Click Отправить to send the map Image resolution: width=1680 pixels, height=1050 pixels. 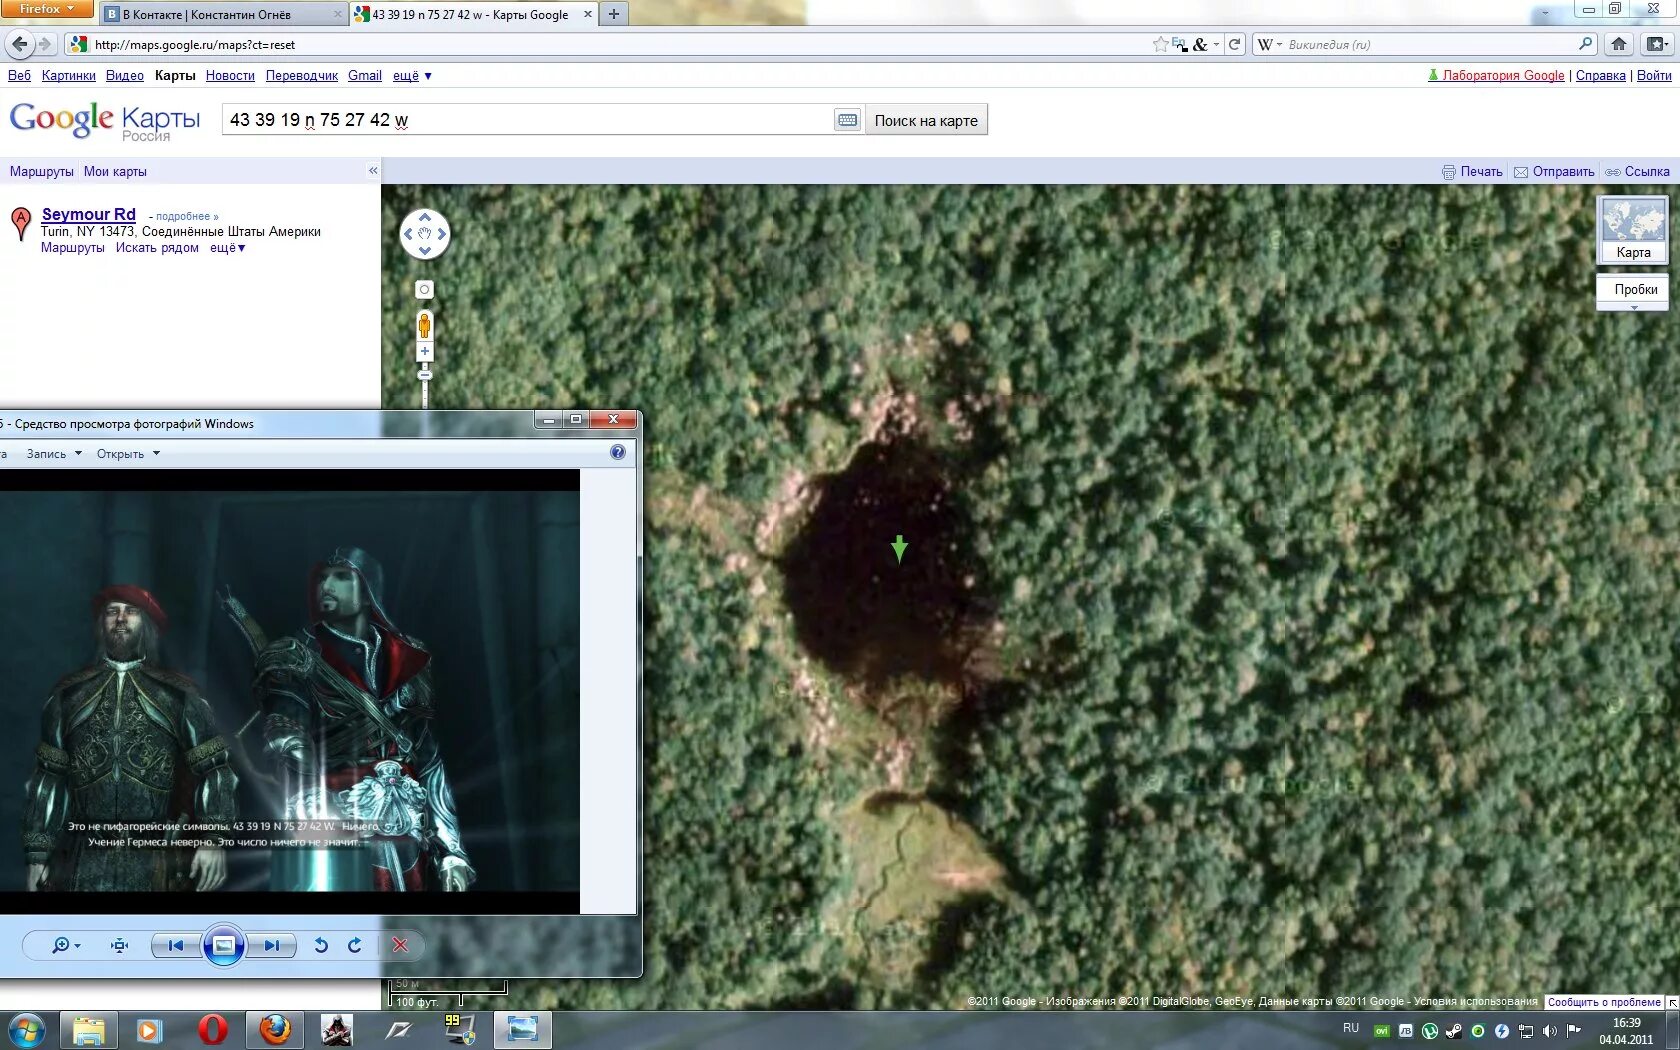point(1554,172)
